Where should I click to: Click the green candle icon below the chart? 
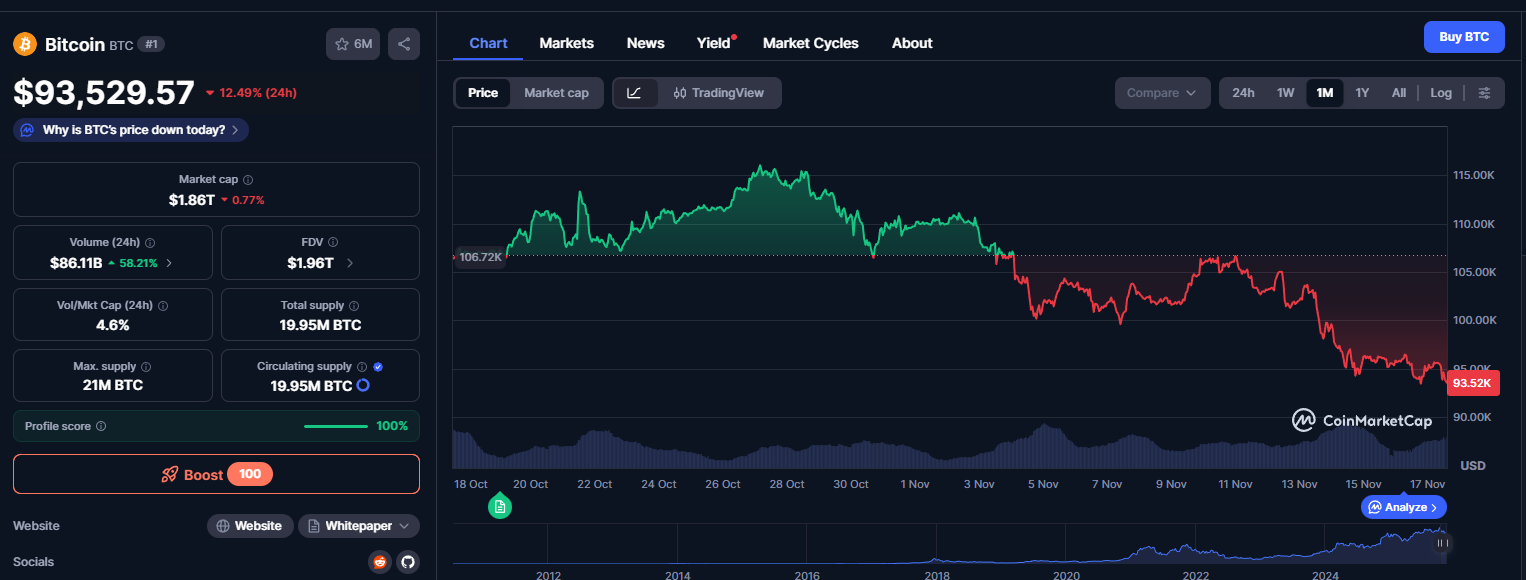499,507
